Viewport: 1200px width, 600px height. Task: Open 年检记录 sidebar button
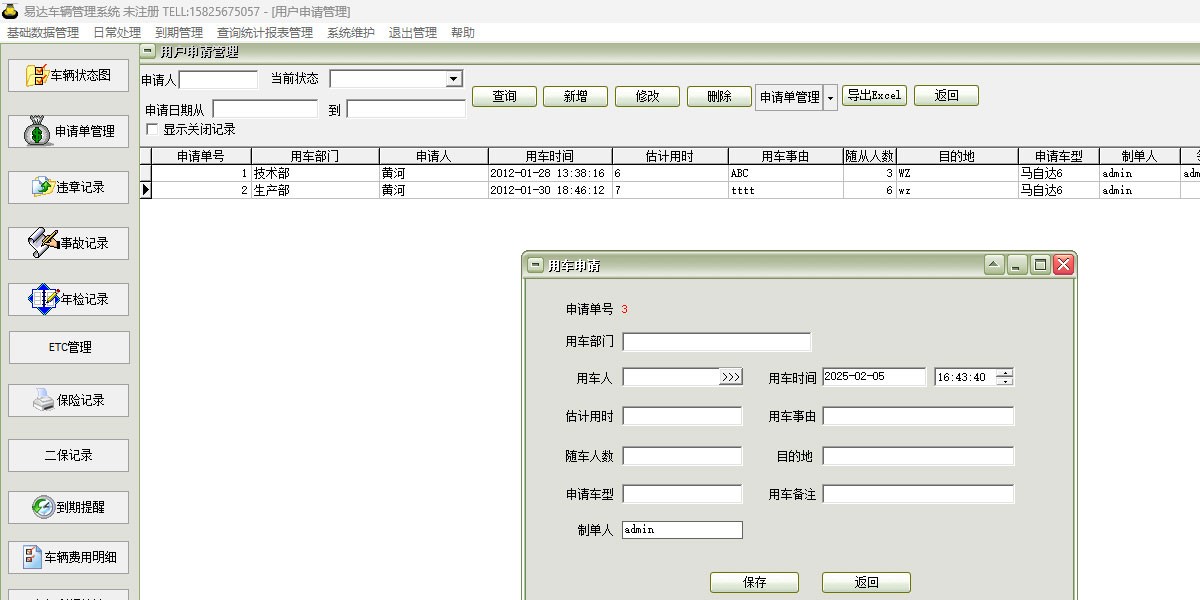(69, 299)
